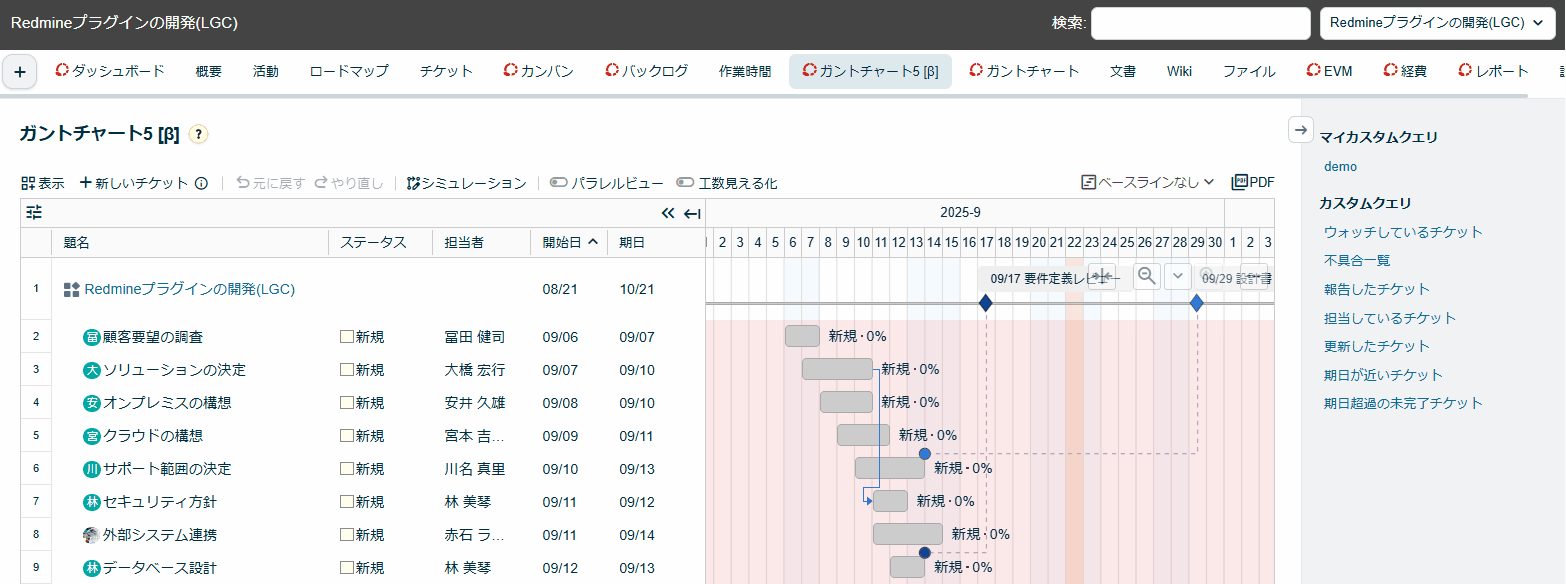Click the 09/17 要件定義レビュー milestone diamond
Image resolution: width=1566 pixels, height=584 pixels.
[x=985, y=303]
